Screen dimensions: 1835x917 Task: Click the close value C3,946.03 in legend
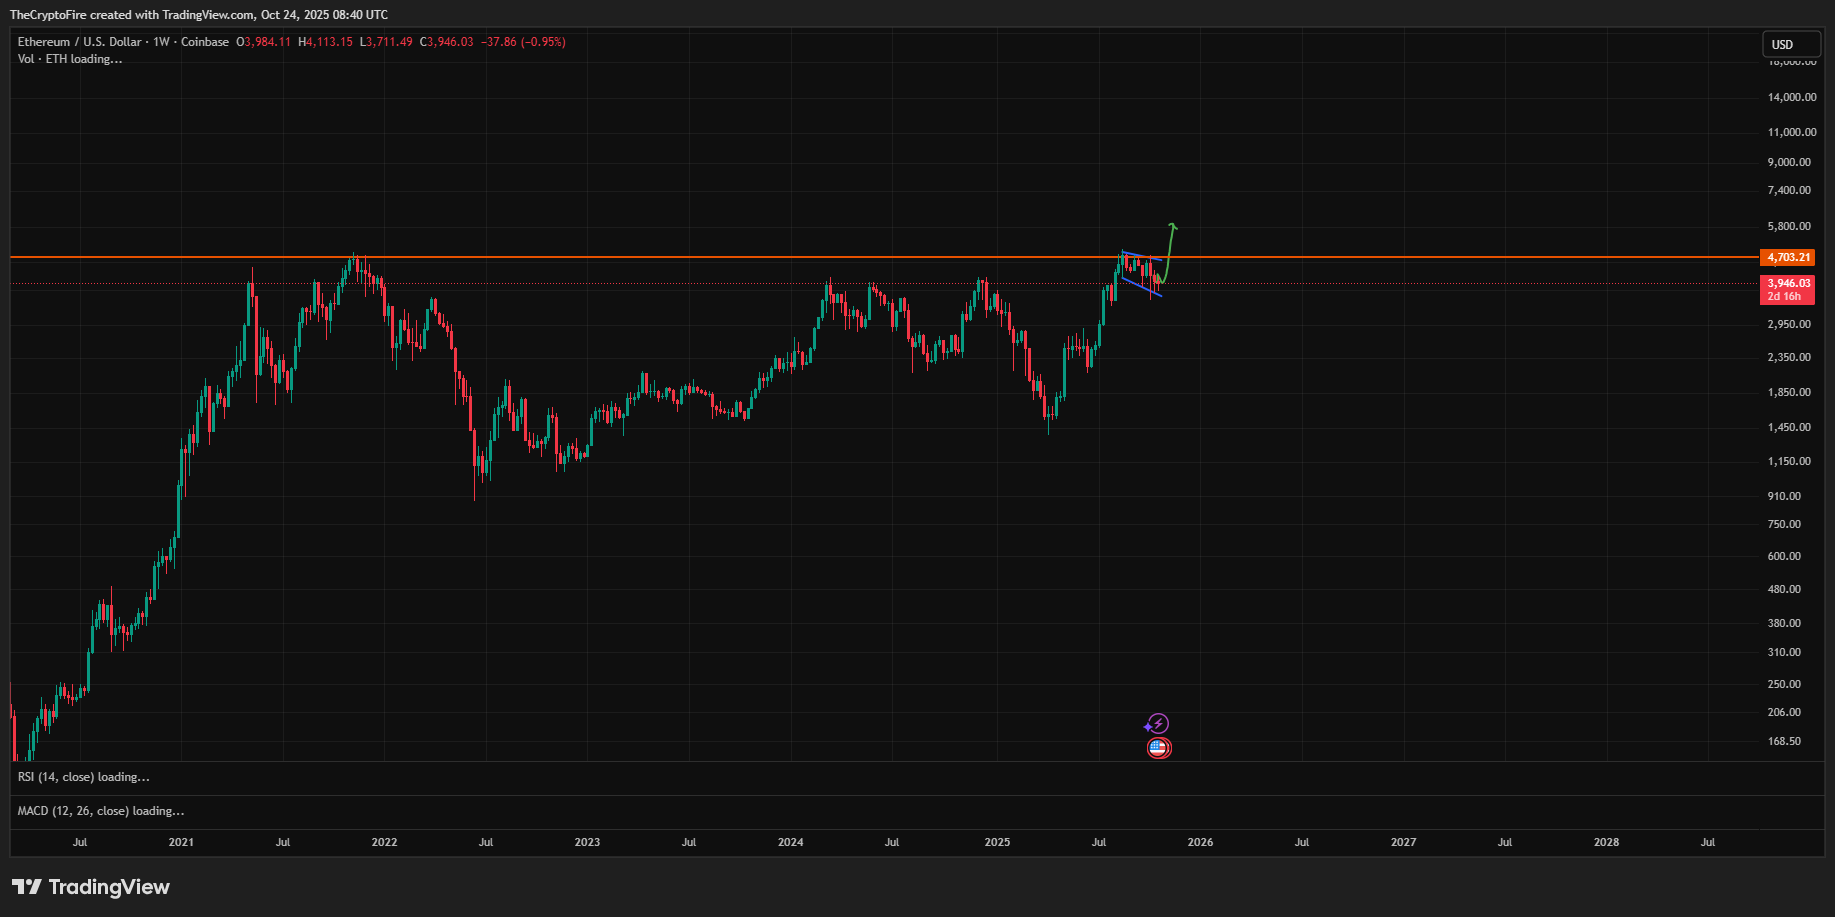click(x=447, y=42)
